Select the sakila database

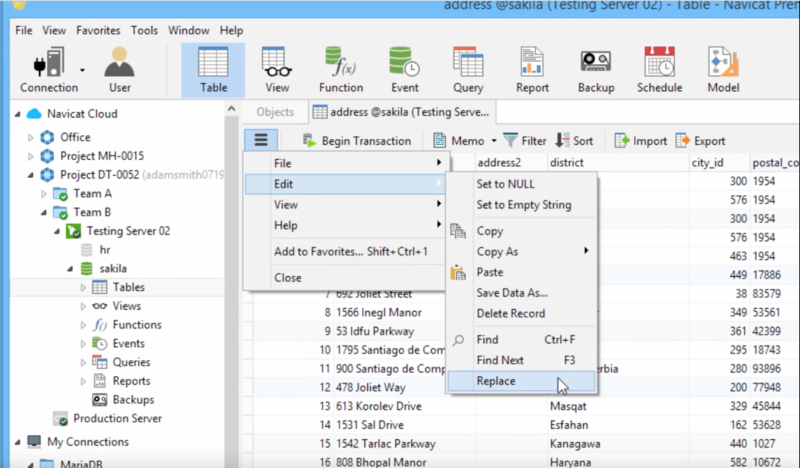(113, 268)
